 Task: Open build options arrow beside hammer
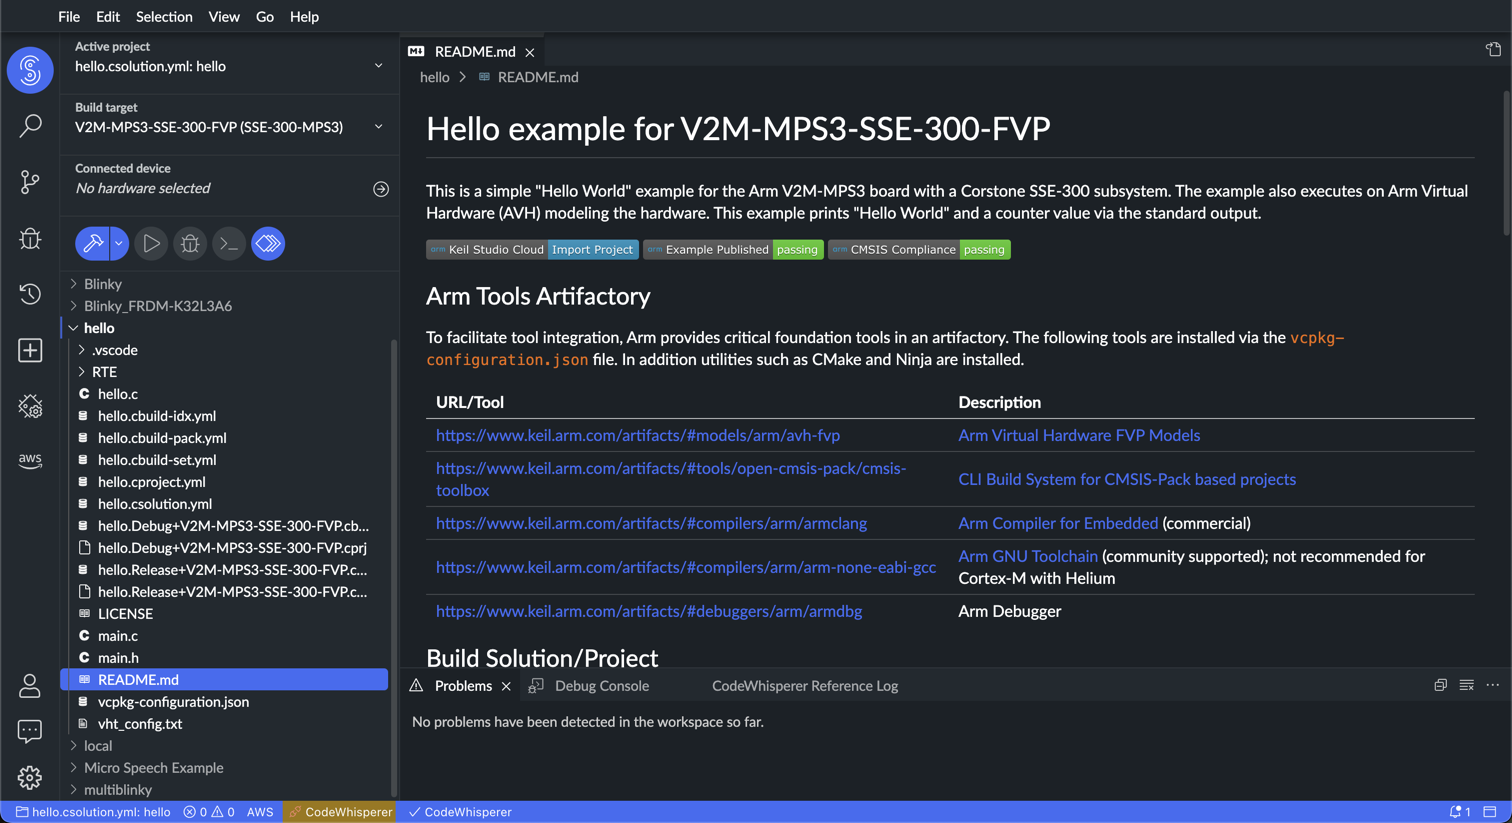[119, 243]
